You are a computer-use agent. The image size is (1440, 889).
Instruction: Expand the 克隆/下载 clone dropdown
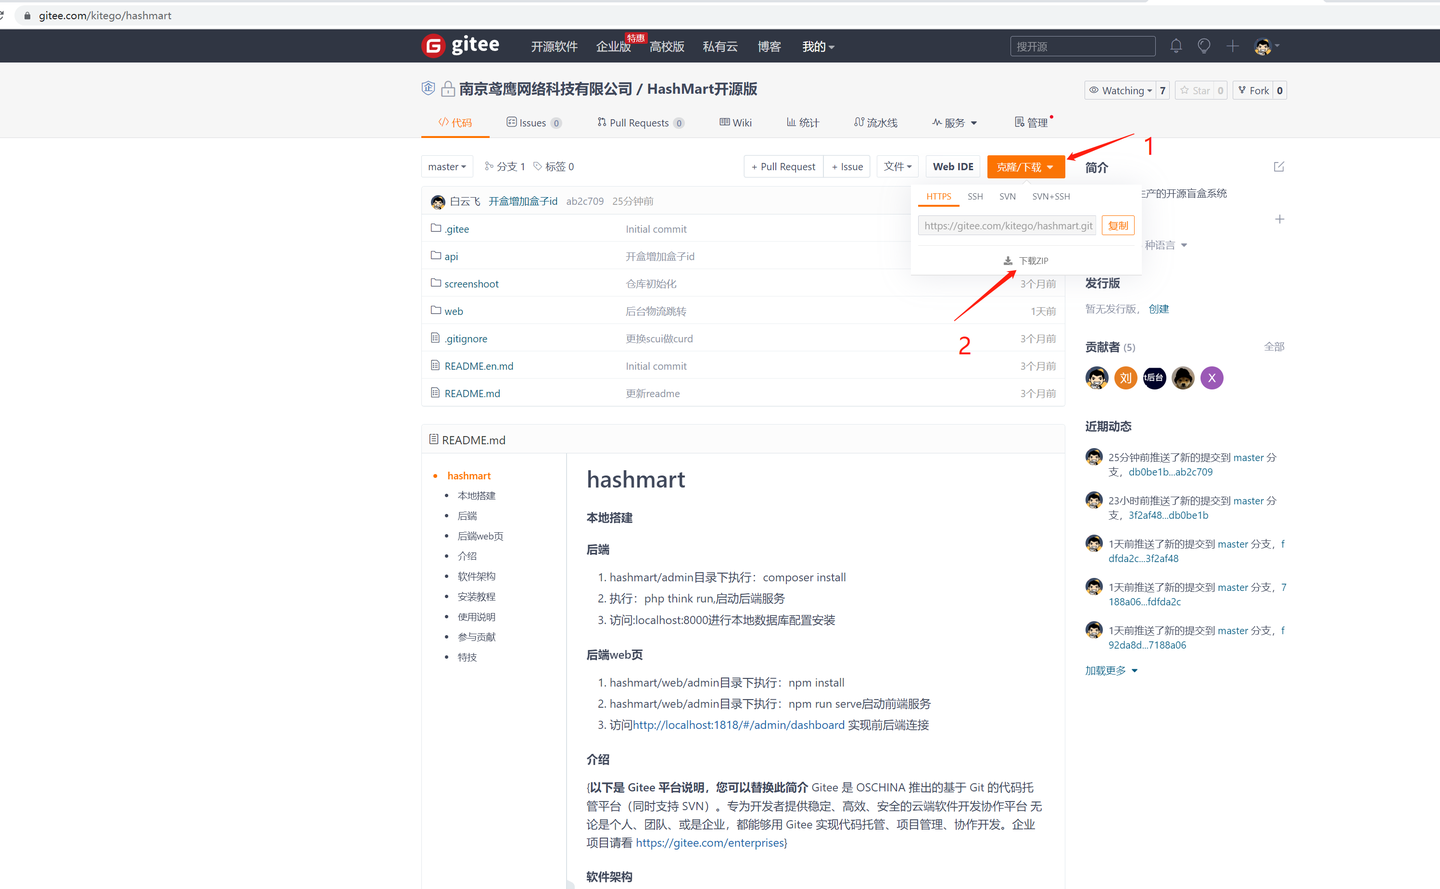[x=1026, y=166]
